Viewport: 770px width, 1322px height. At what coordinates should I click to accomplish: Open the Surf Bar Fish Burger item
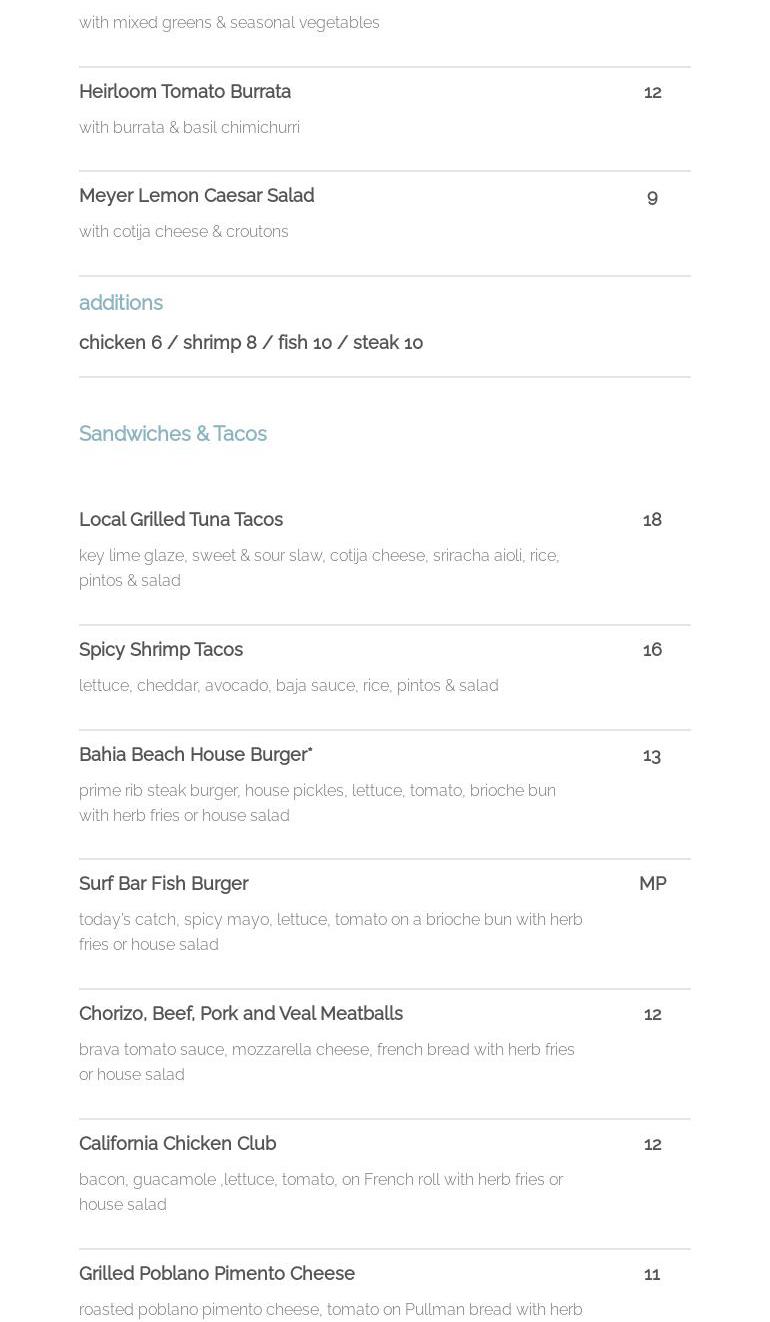pos(164,883)
